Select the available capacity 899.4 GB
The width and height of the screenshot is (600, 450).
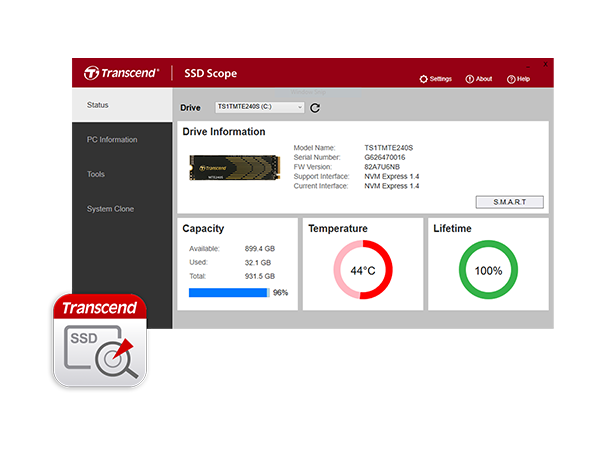260,249
